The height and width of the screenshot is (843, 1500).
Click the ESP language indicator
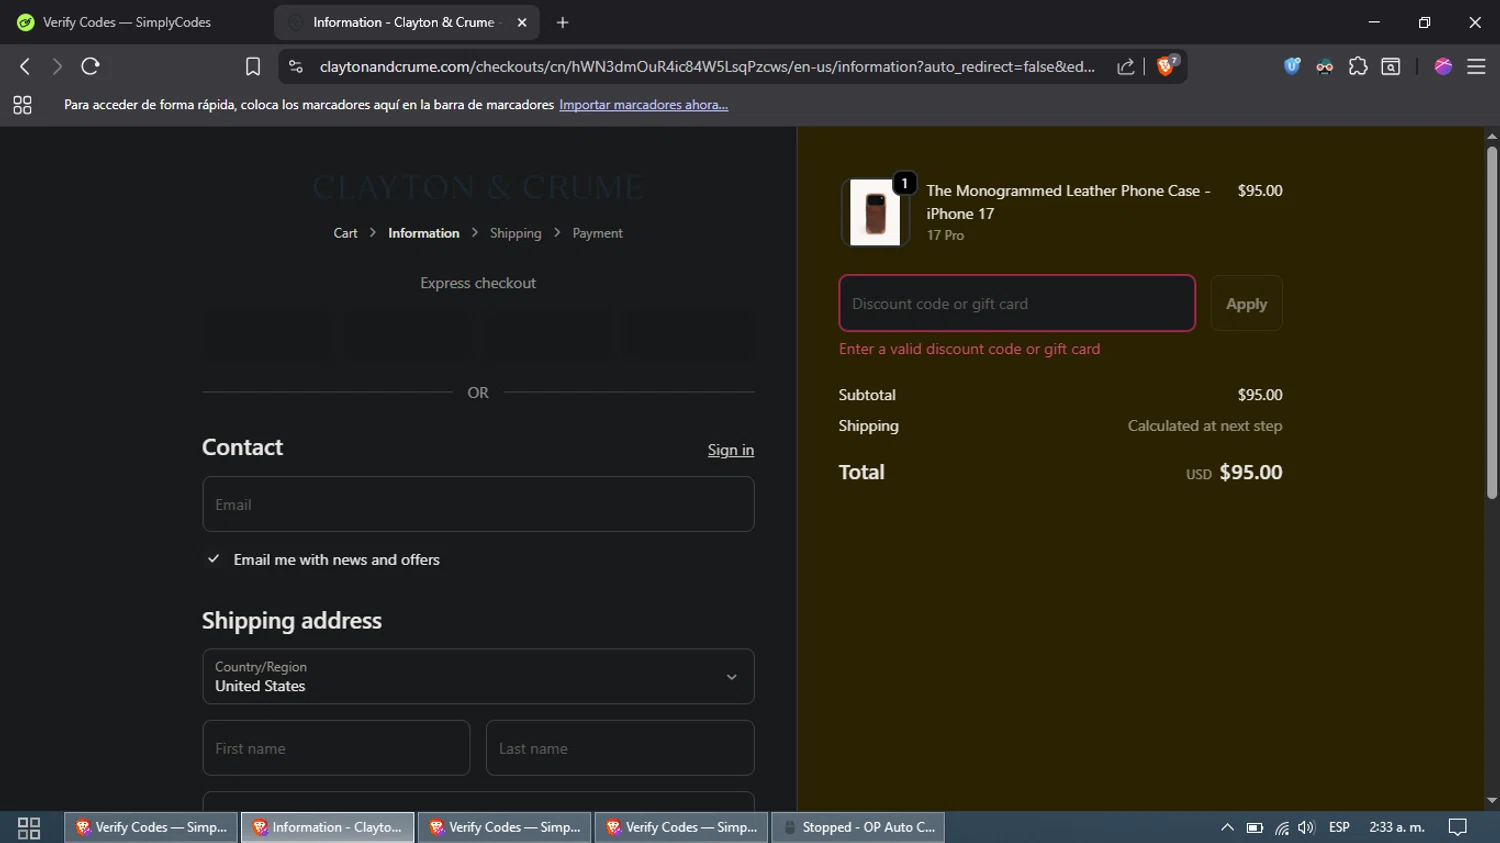coord(1339,827)
